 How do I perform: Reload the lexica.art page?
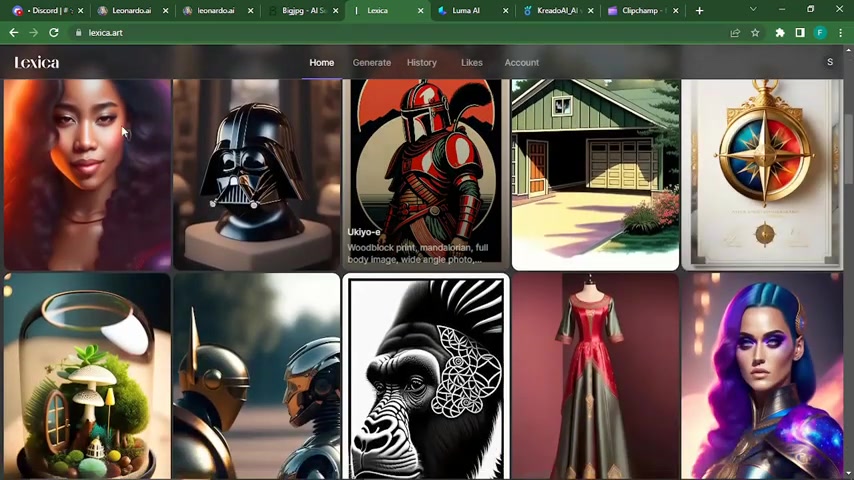[53, 33]
